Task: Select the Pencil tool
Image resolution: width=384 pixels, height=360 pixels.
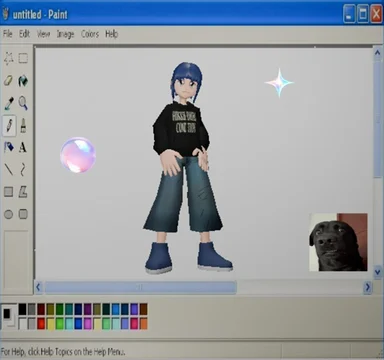Action: tap(9, 125)
